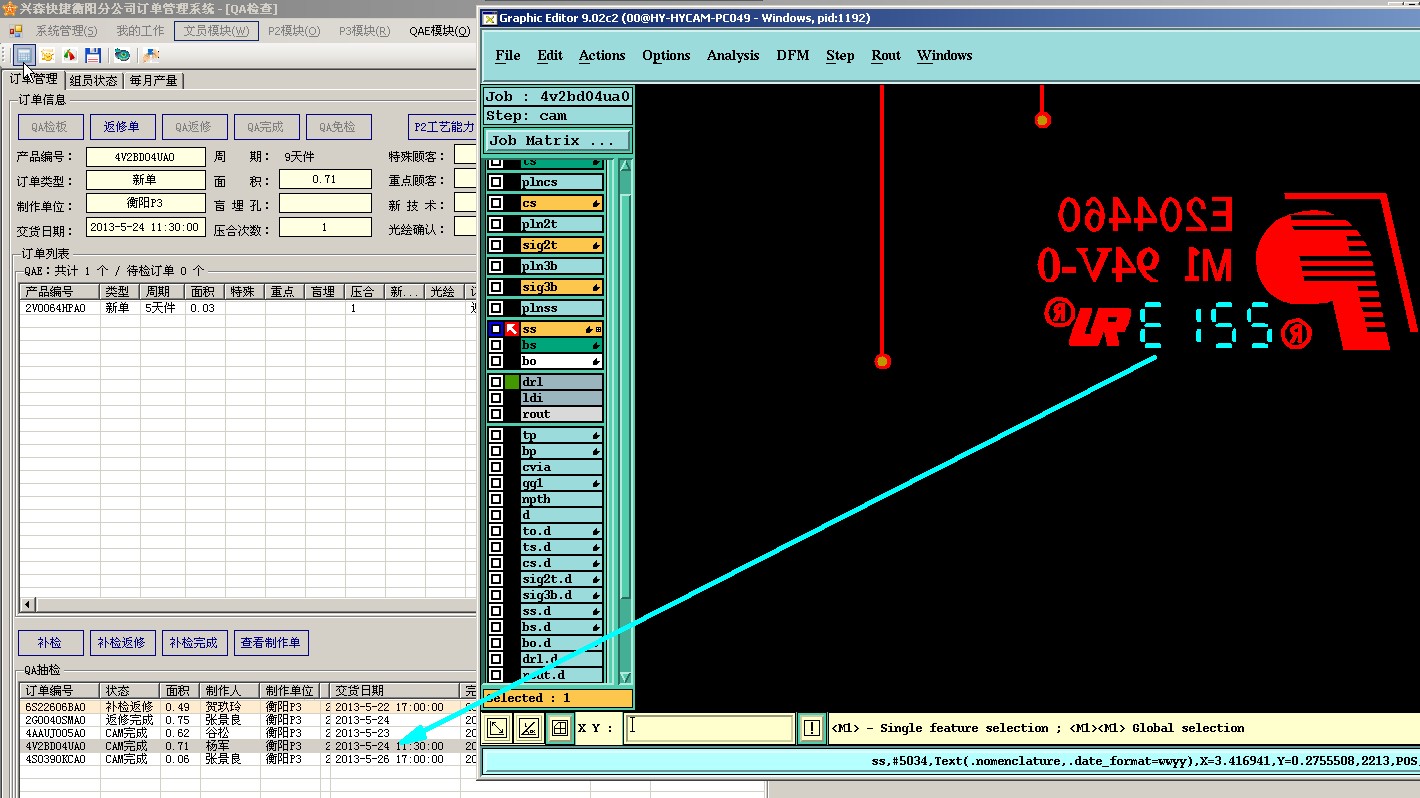Screen dimensions: 1420x798
Task: Click the 返修单 button
Action: pos(122,127)
